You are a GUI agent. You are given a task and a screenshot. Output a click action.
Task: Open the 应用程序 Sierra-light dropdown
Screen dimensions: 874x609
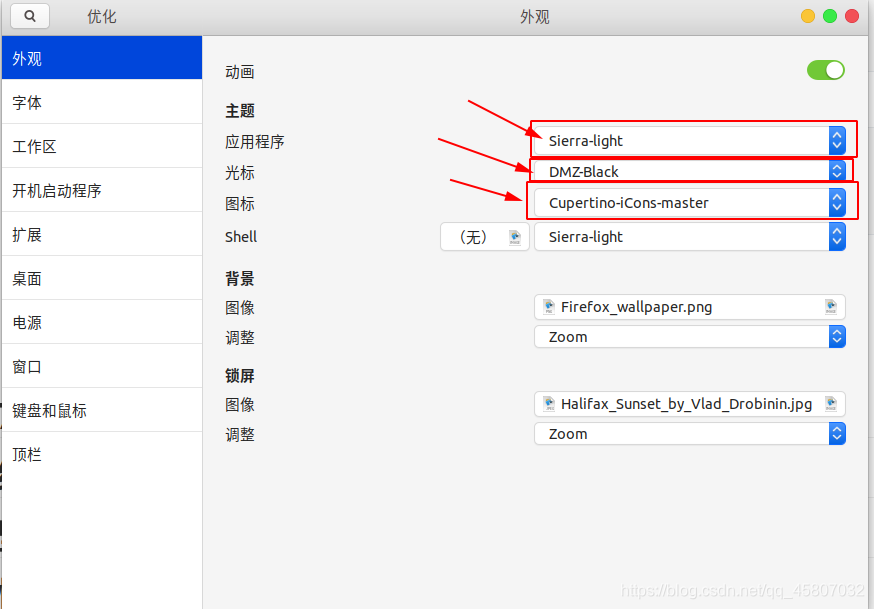tap(690, 141)
